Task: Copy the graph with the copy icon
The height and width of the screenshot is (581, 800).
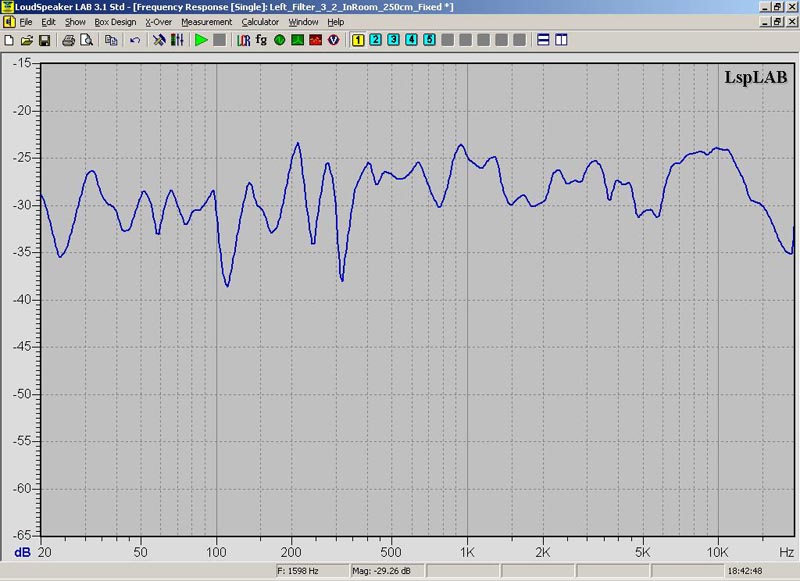Action: [111, 40]
